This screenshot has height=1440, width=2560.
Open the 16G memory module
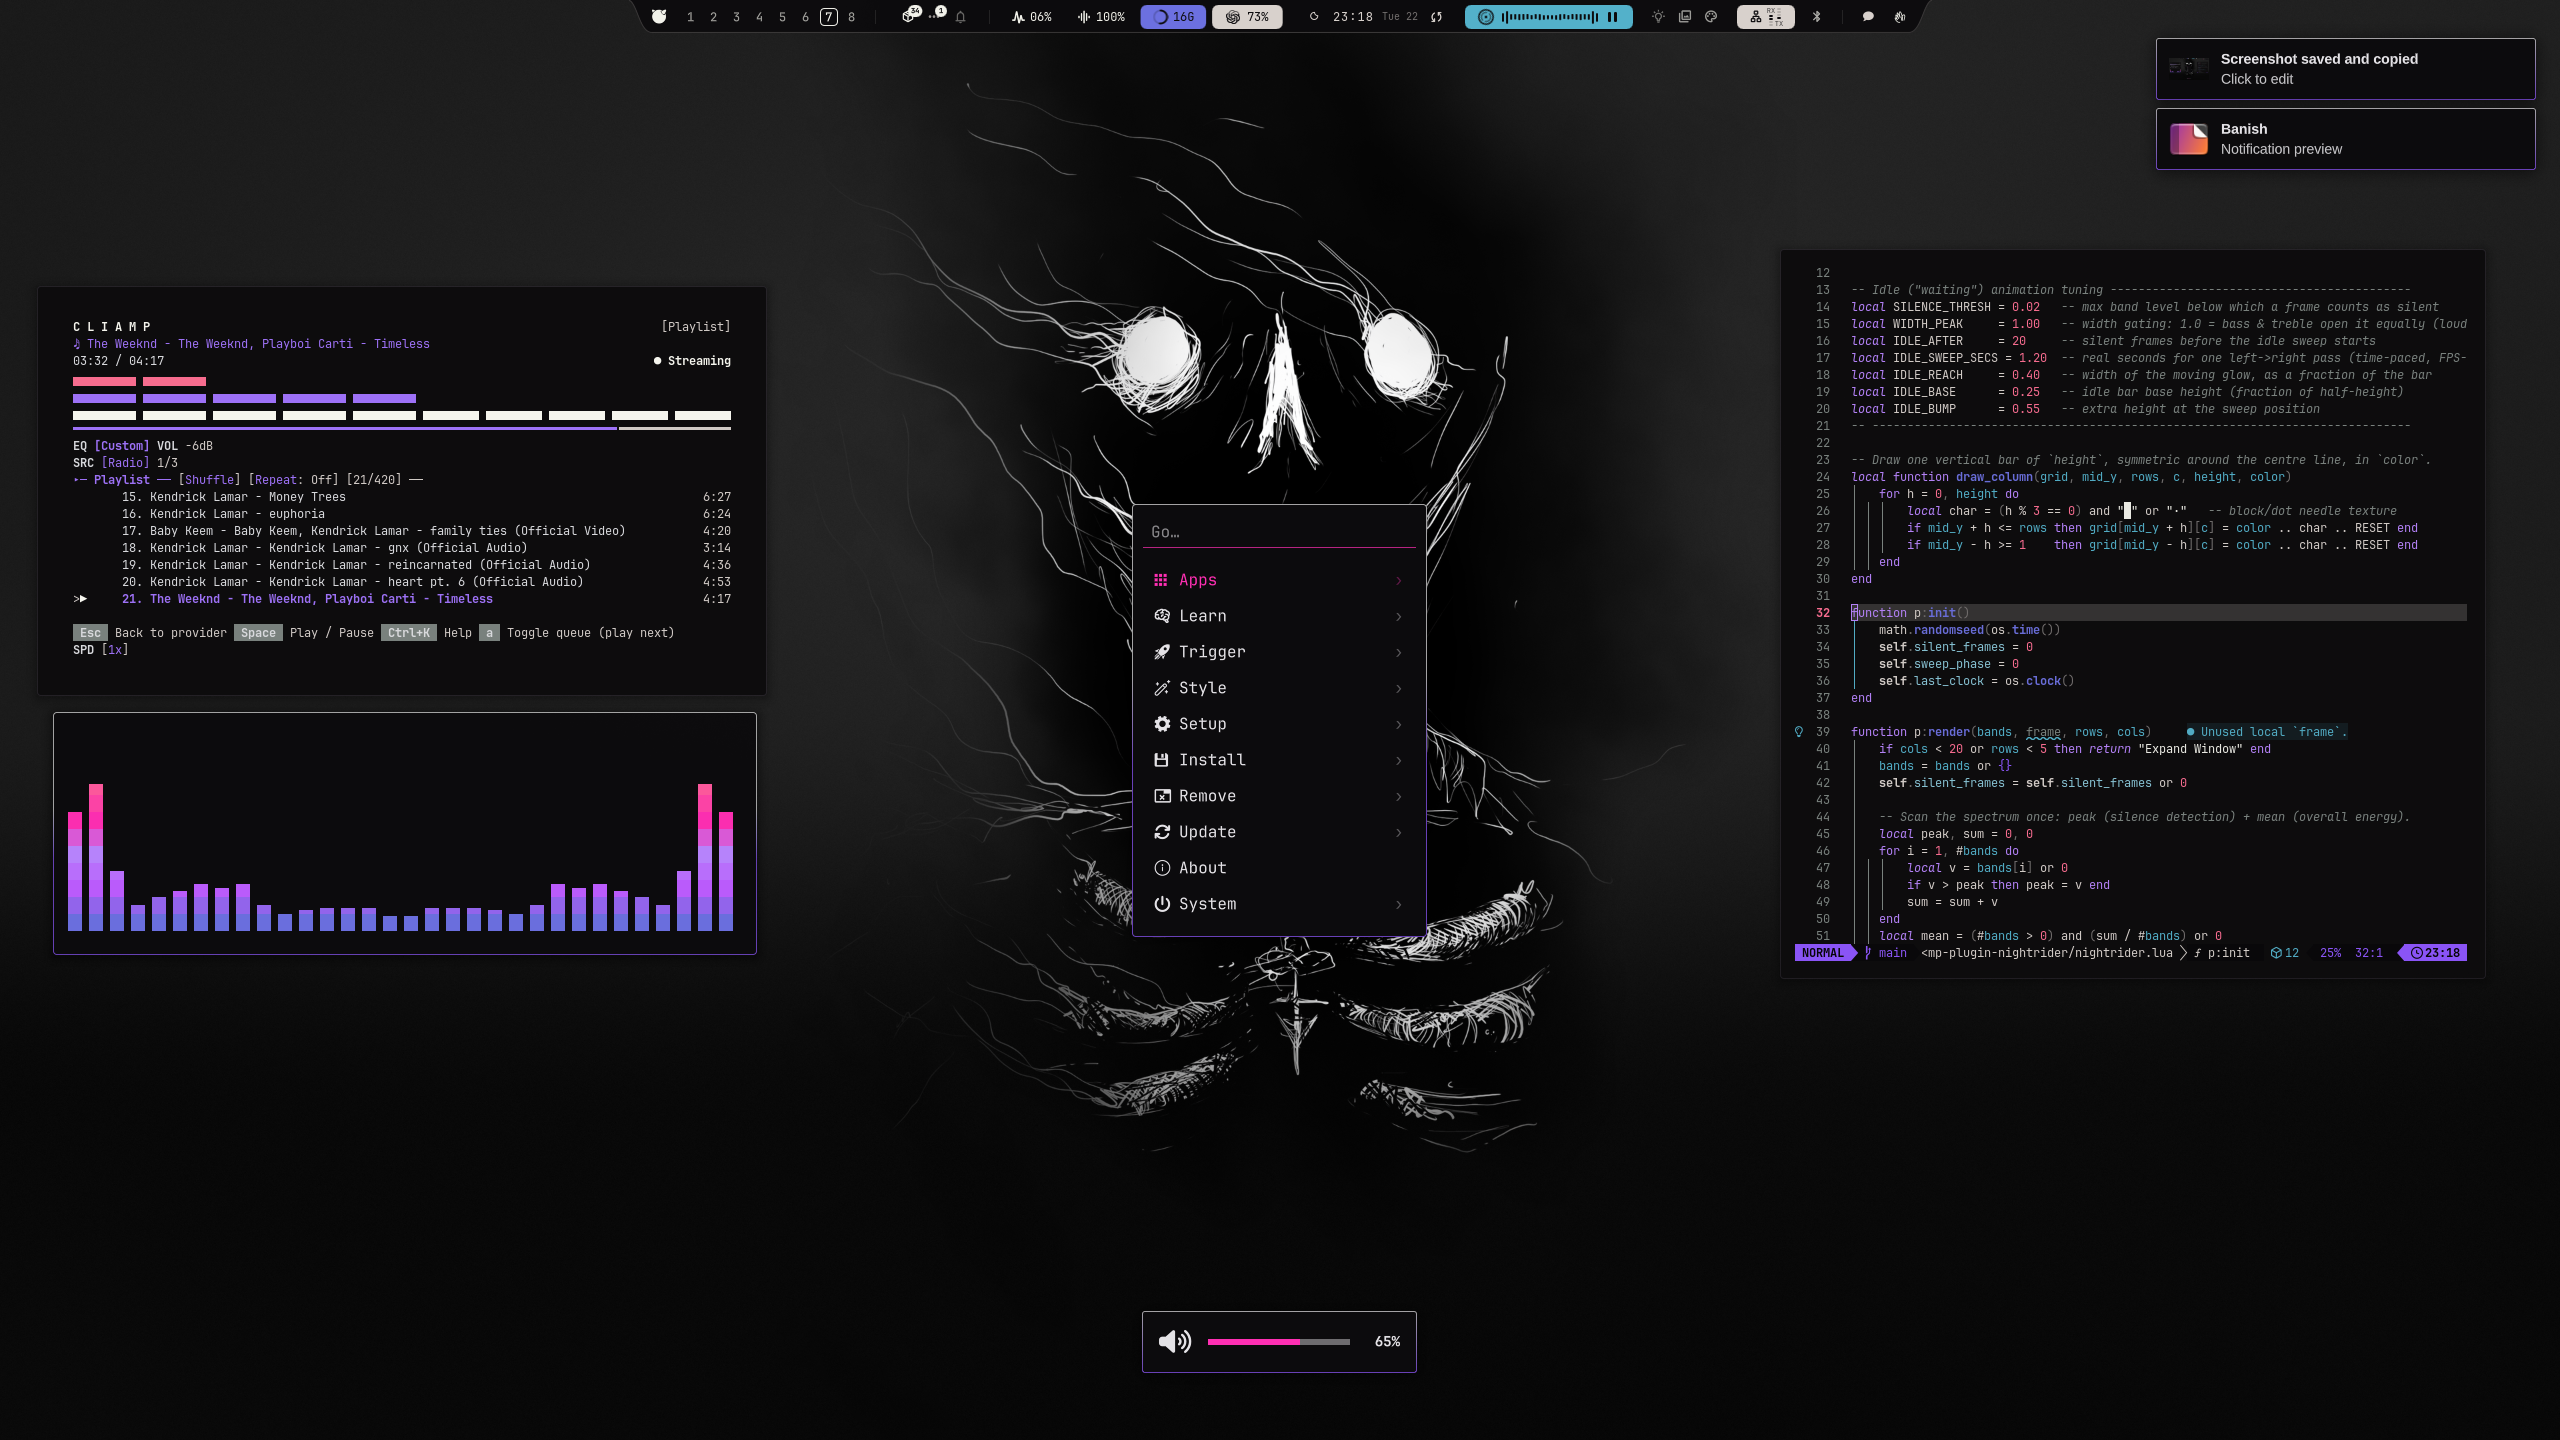click(1173, 17)
